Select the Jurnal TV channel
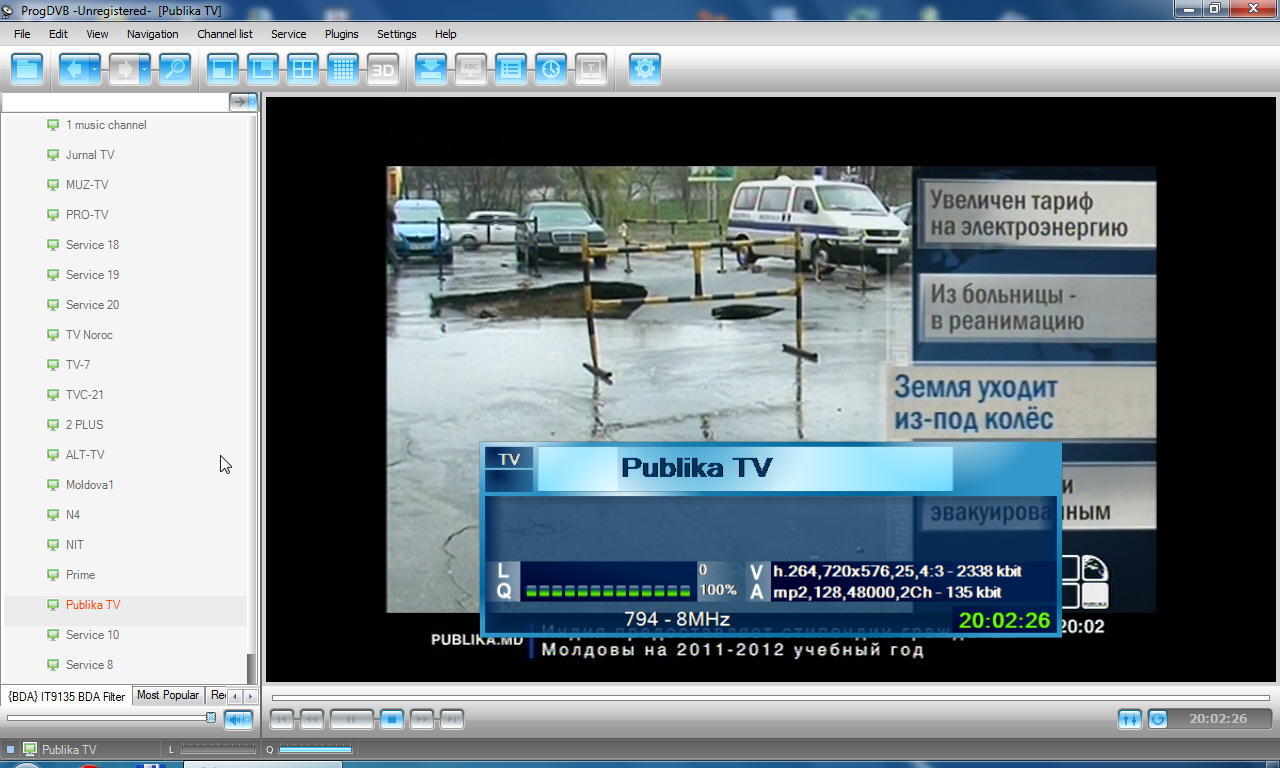The width and height of the screenshot is (1280, 768). pos(90,155)
